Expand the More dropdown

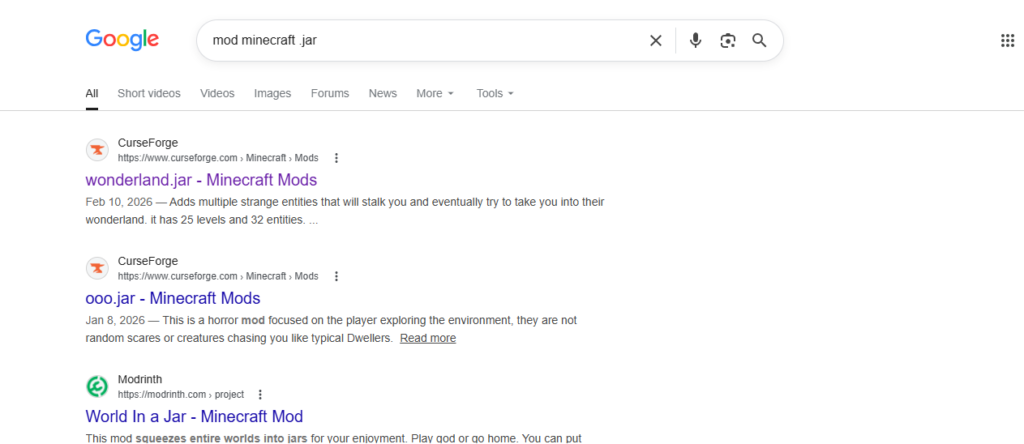[435, 93]
